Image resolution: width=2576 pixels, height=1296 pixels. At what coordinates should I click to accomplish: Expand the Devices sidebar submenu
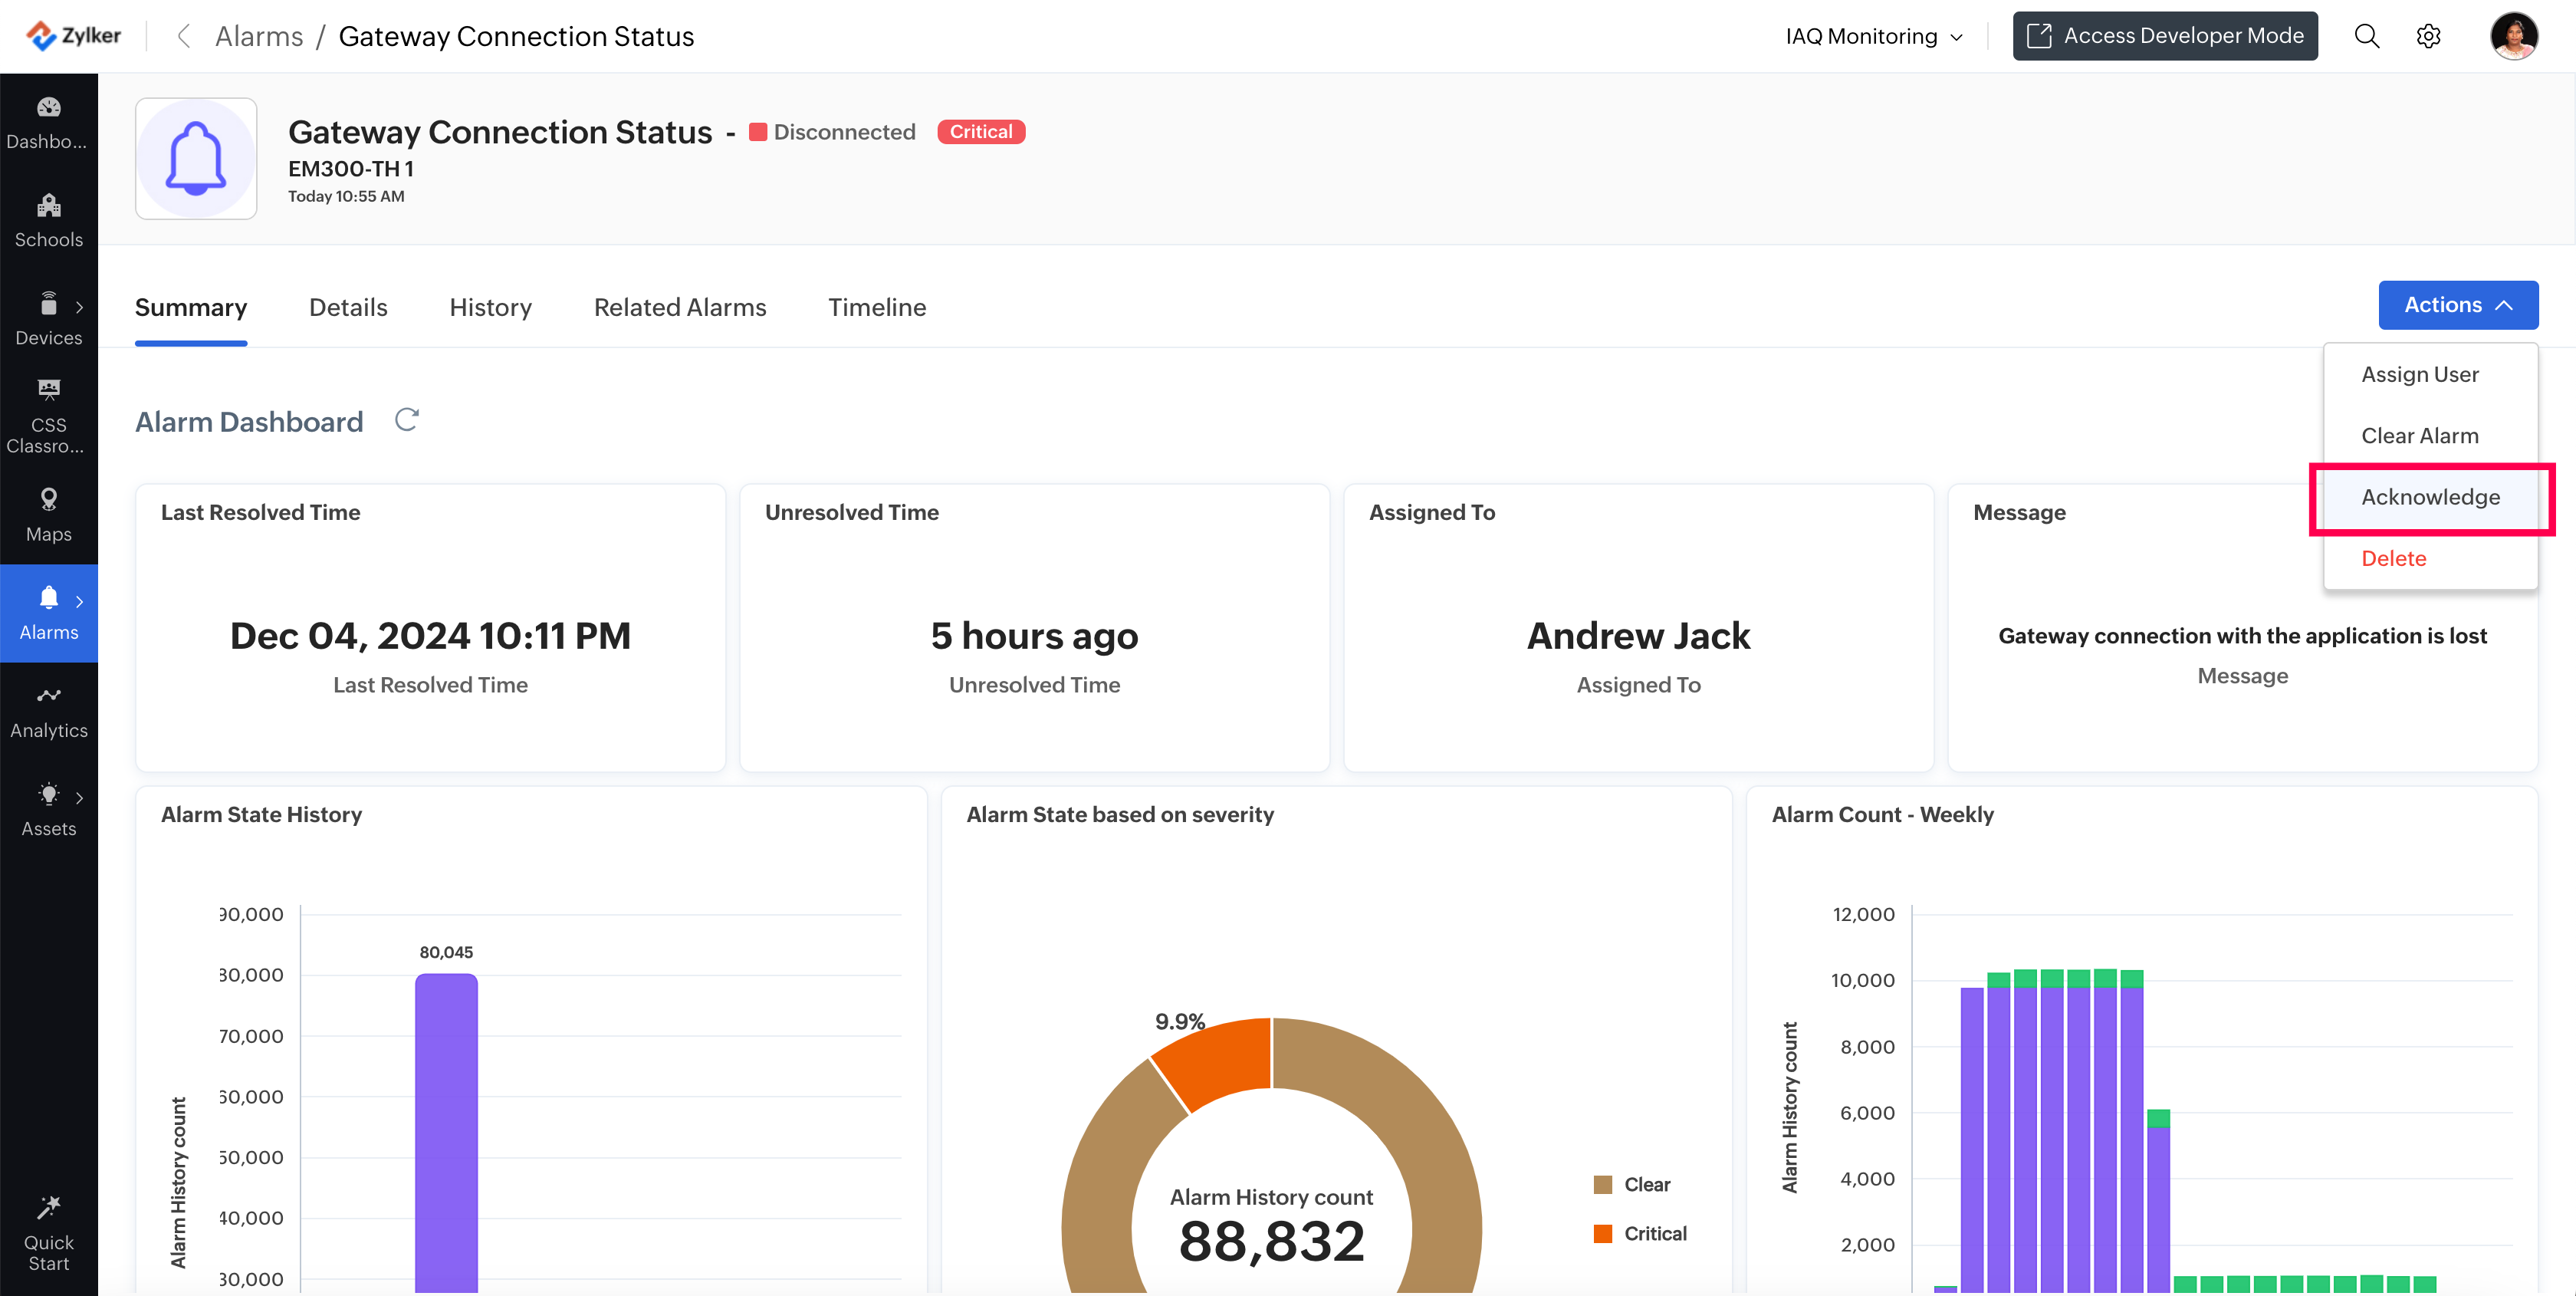[x=79, y=307]
